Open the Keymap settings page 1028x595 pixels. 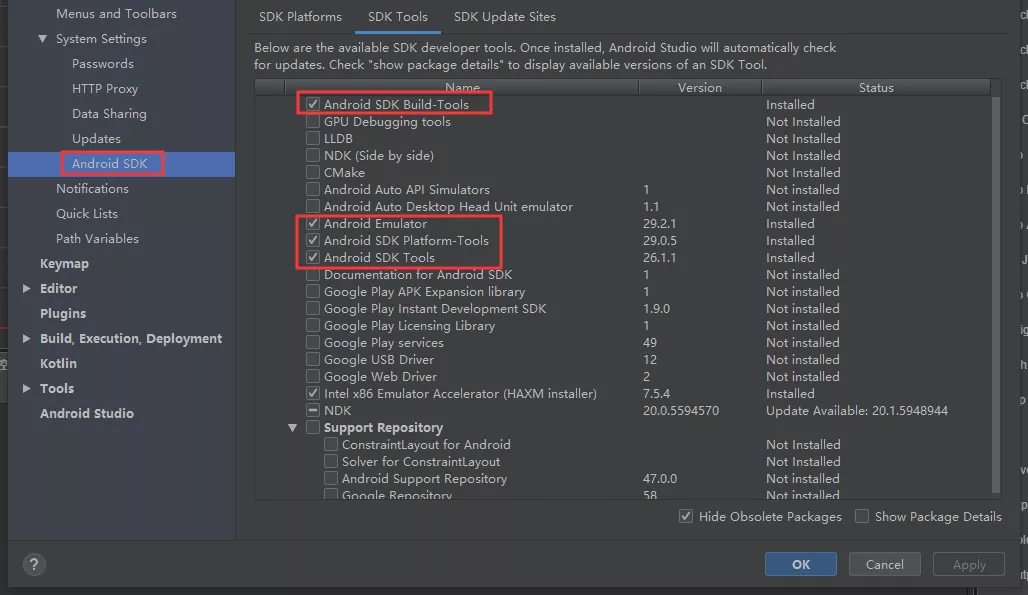[64, 264]
